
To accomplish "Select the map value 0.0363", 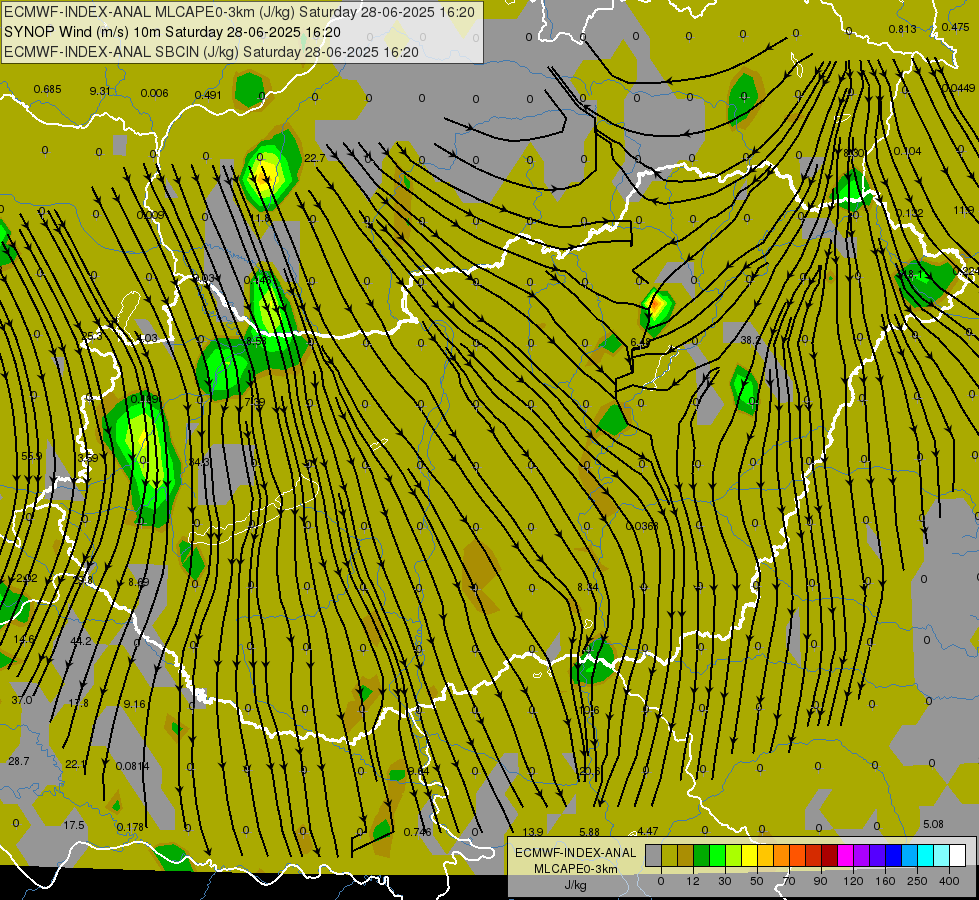I will pyautogui.click(x=641, y=526).
